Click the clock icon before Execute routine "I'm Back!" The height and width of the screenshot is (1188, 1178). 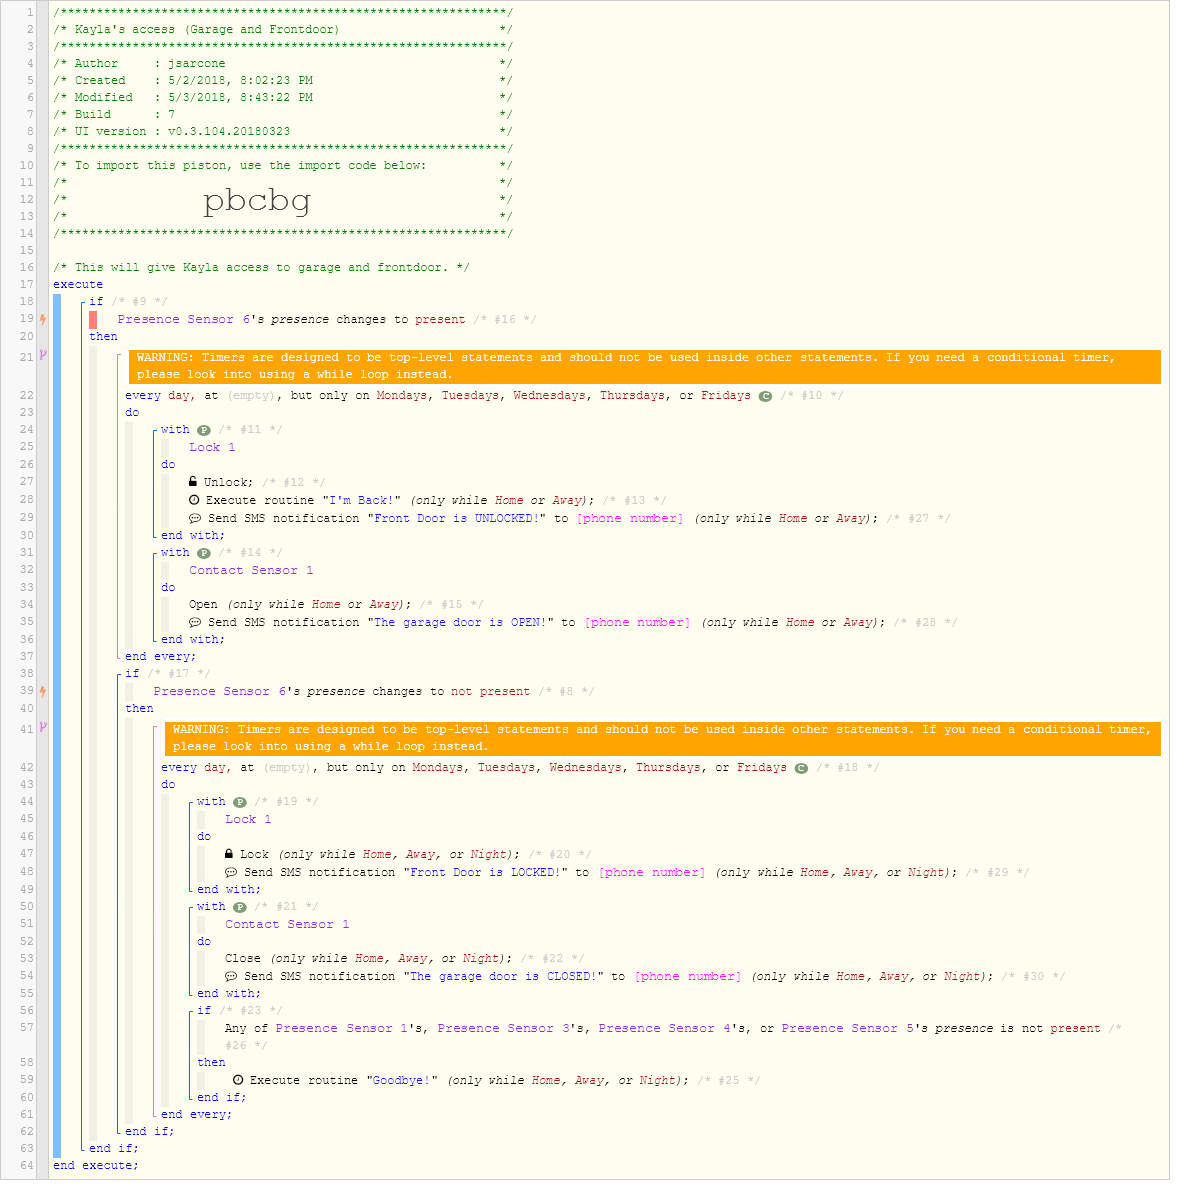pyautogui.click(x=194, y=500)
